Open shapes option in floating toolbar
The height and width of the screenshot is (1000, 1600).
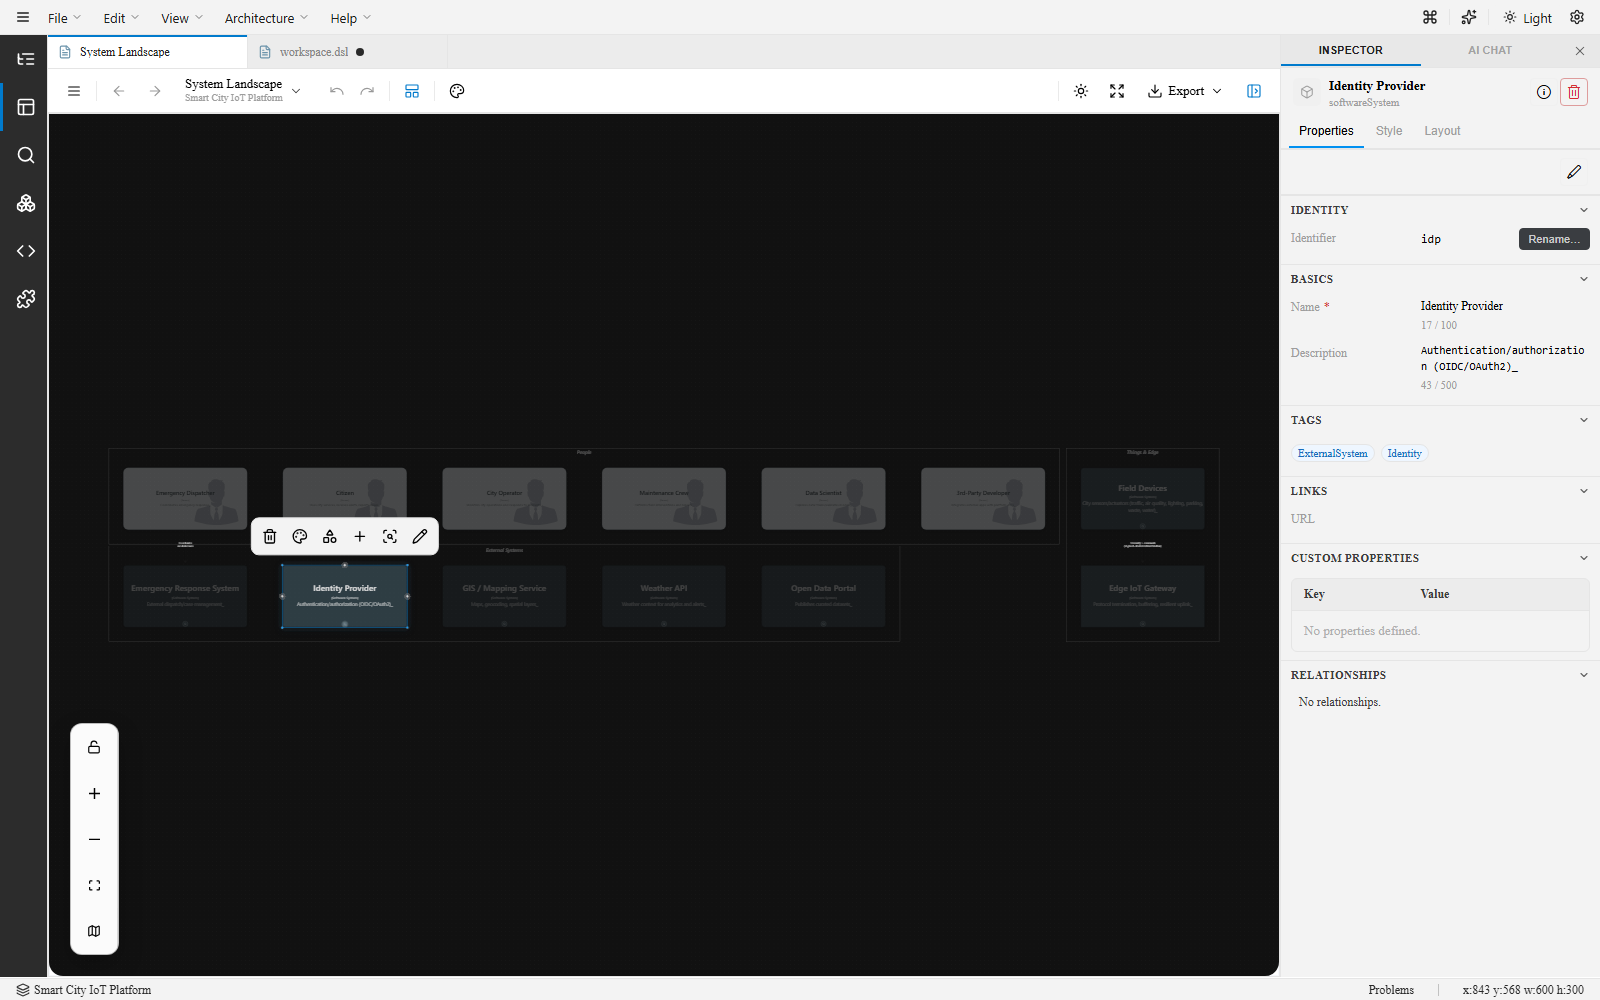pos(330,537)
